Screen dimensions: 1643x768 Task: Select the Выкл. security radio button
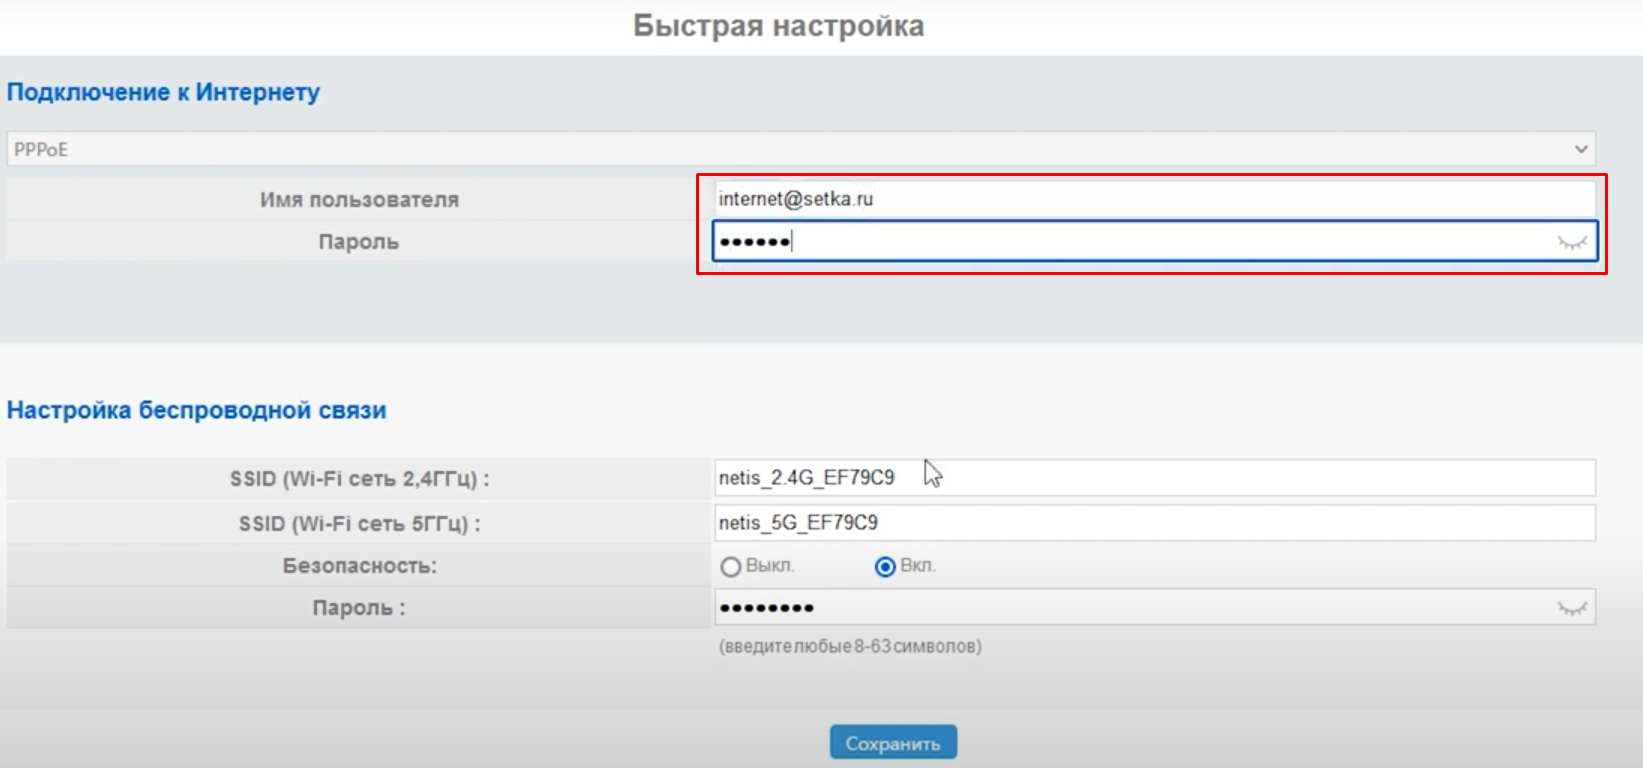pyautogui.click(x=731, y=567)
